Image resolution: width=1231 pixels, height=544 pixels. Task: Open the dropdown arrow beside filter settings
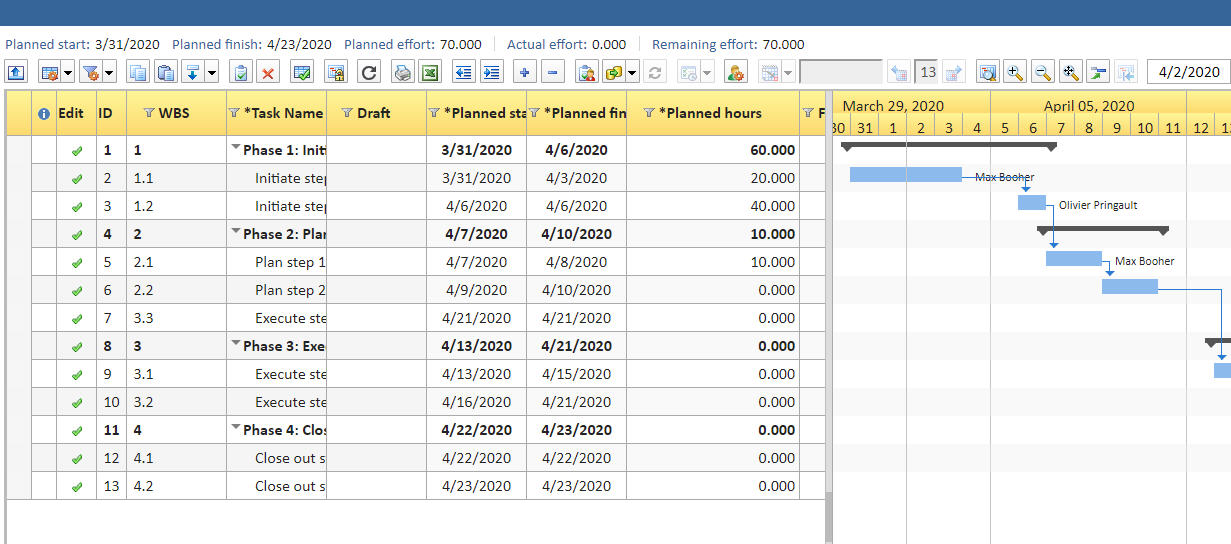[x=109, y=72]
